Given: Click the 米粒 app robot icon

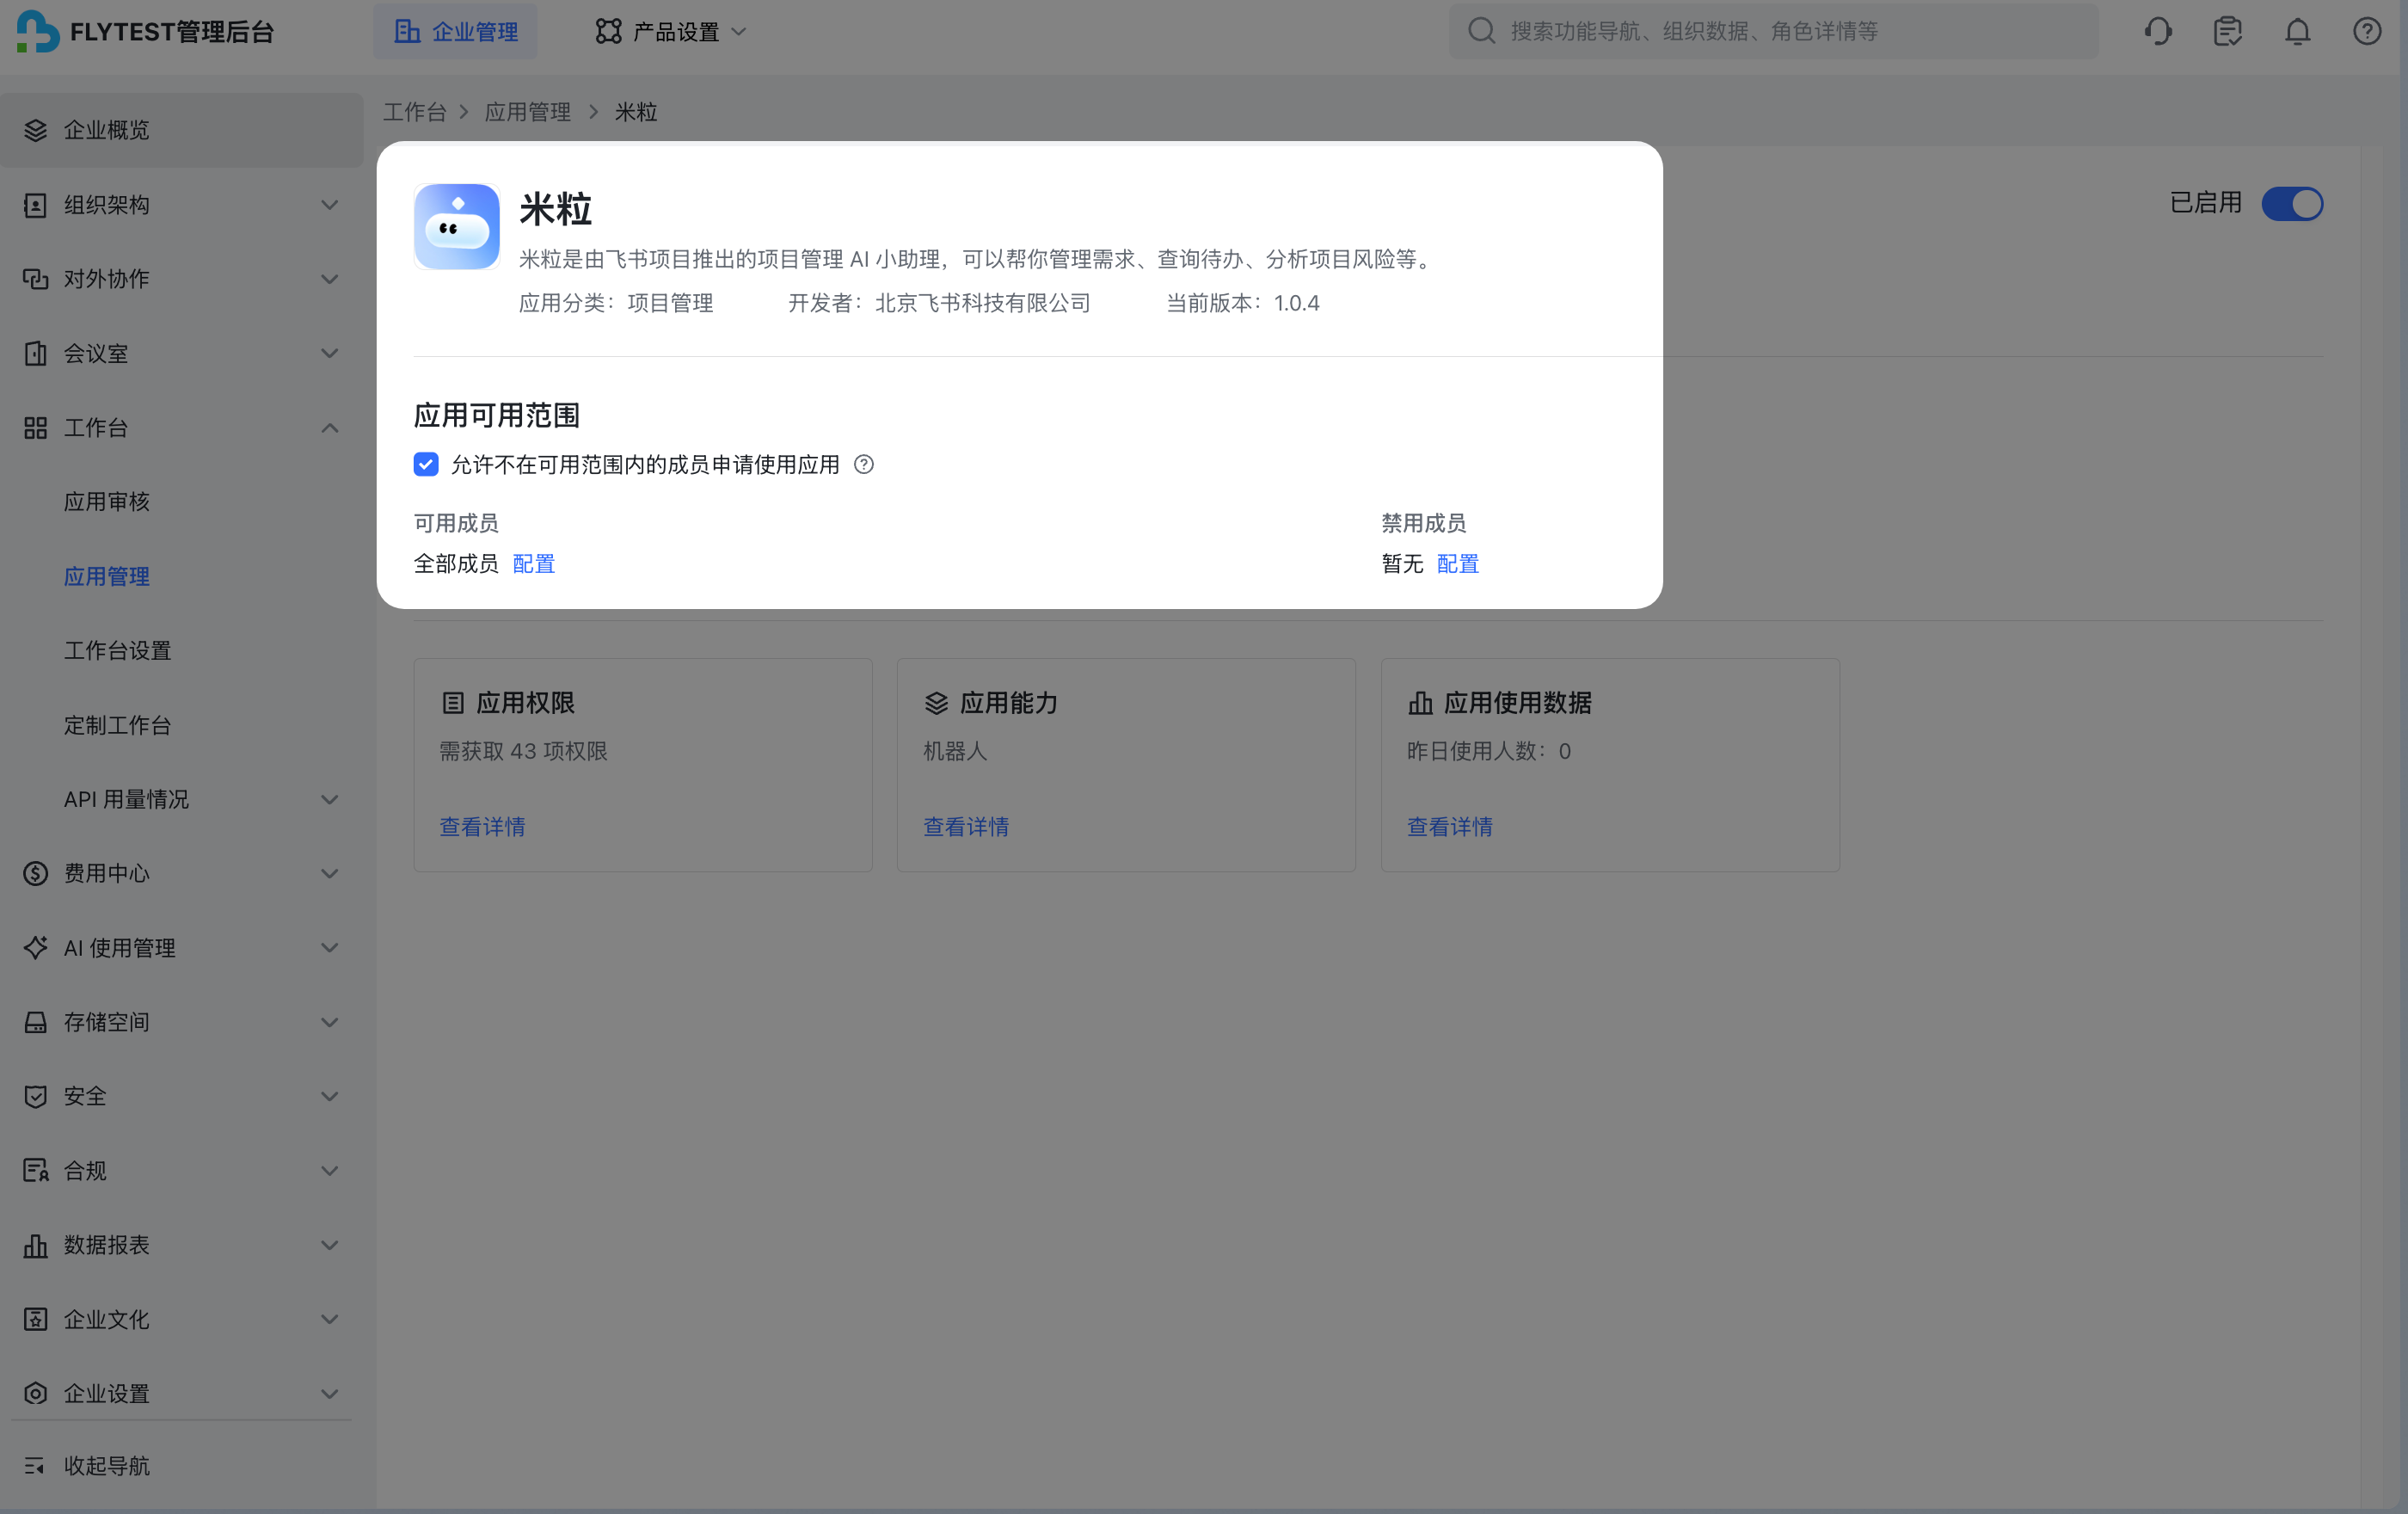Looking at the screenshot, I should (457, 226).
